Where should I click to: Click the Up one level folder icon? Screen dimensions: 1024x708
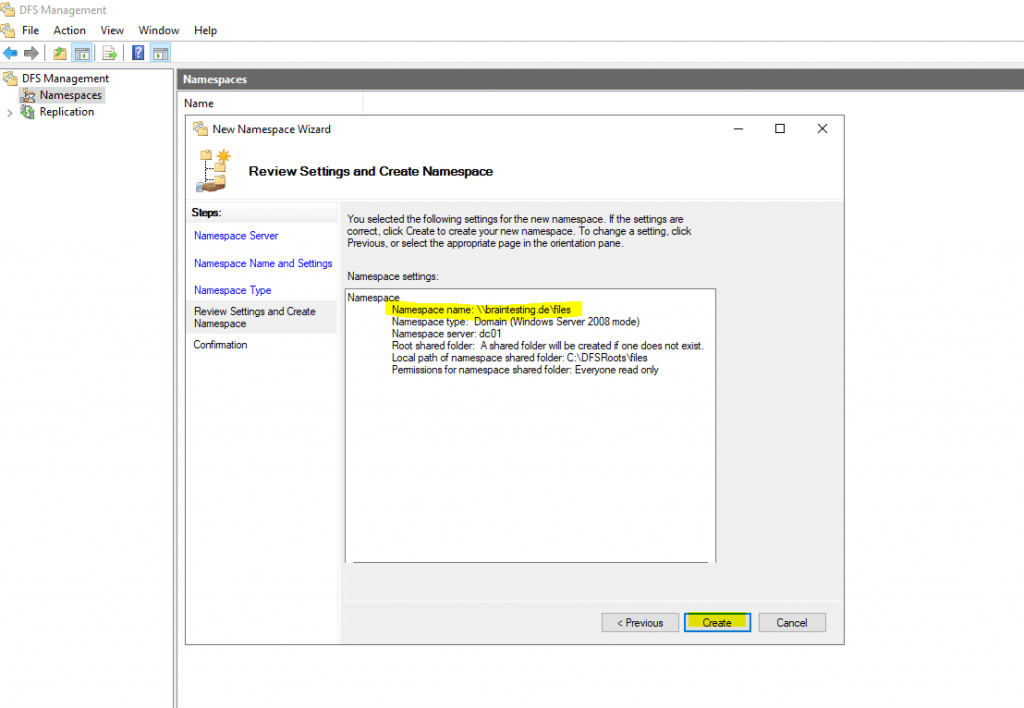60,53
